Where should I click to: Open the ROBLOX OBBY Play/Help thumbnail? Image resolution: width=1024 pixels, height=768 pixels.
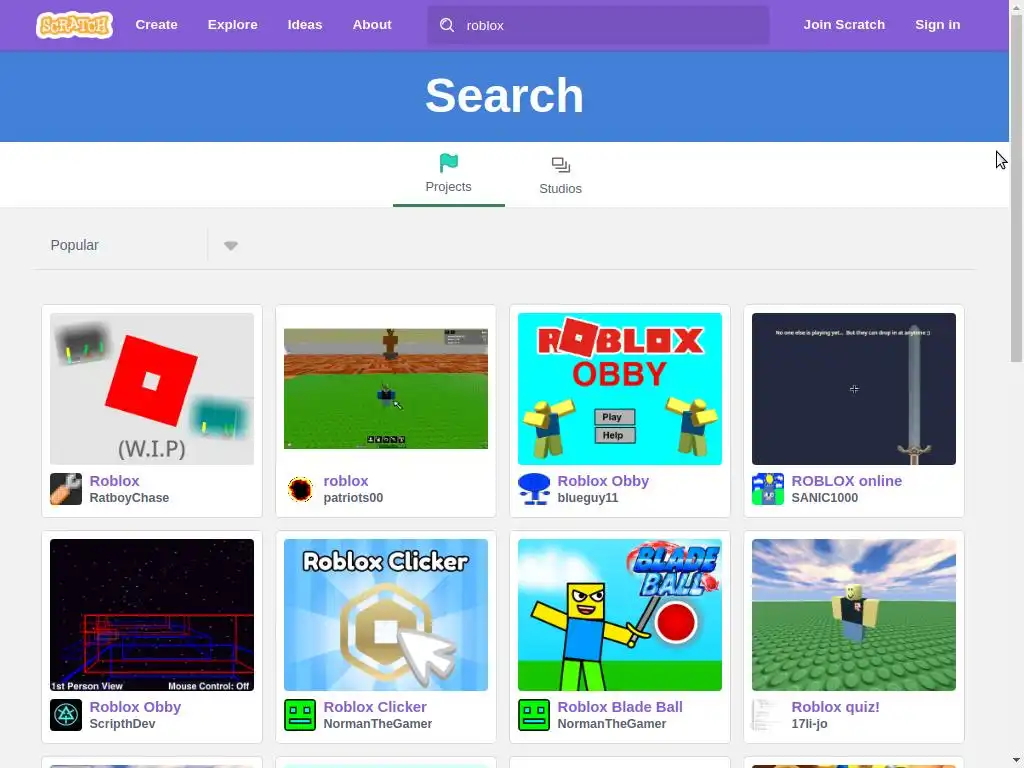[x=620, y=389]
